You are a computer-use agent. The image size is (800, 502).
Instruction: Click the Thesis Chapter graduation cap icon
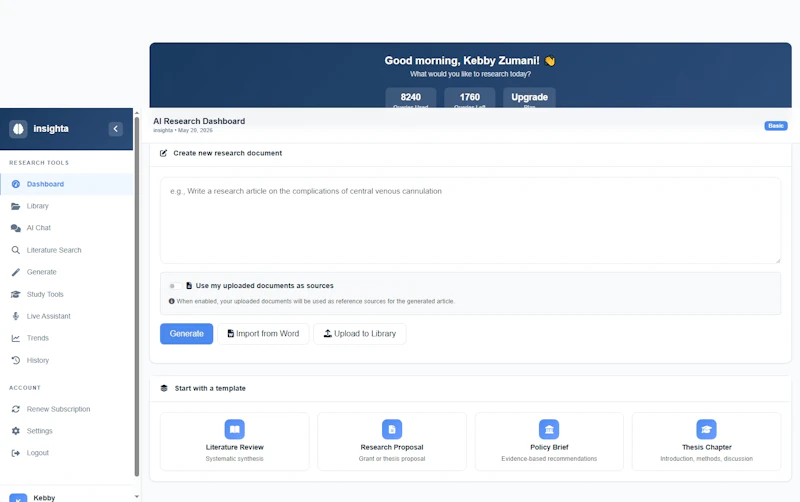point(707,429)
